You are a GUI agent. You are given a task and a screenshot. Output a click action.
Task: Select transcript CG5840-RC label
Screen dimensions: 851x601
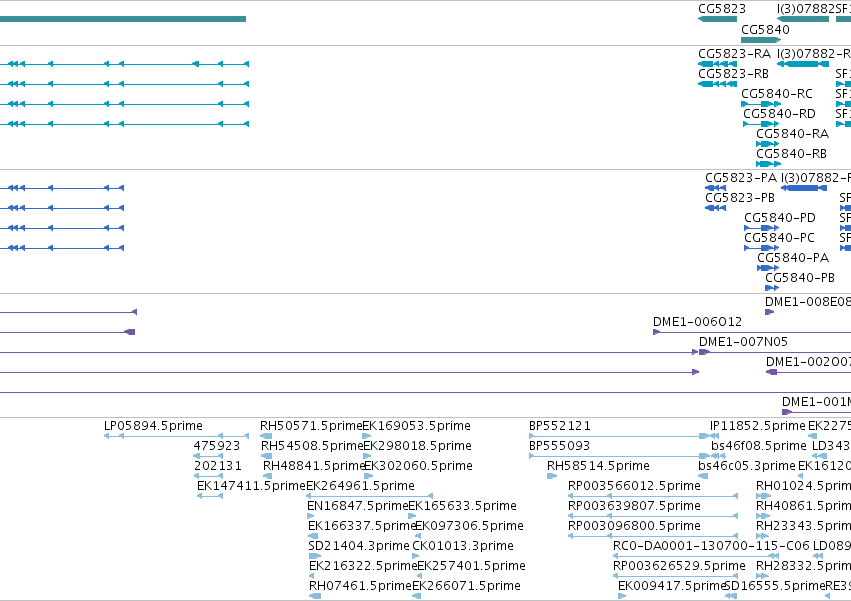(777, 94)
